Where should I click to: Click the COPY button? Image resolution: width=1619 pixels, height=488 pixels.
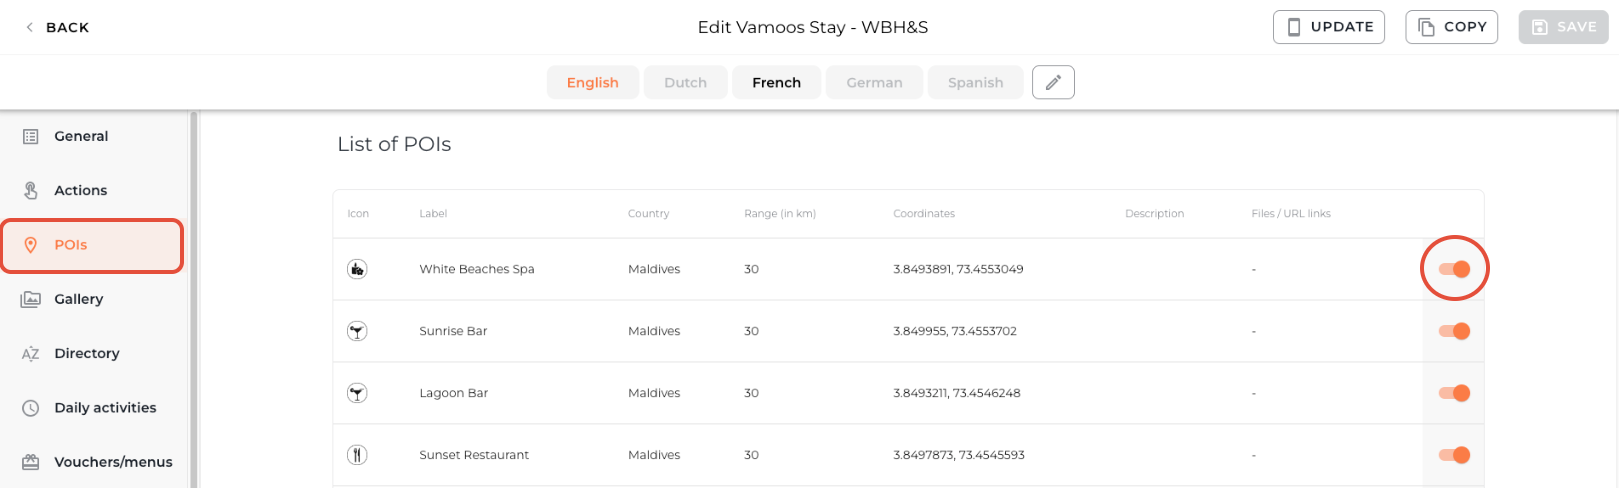tap(1451, 27)
